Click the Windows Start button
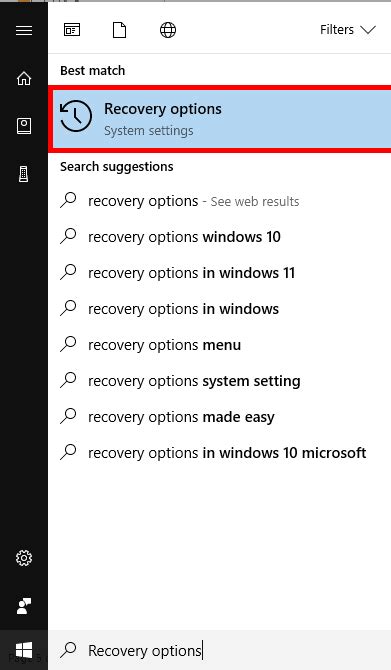Viewport: 391px width, 670px height. tap(24, 650)
